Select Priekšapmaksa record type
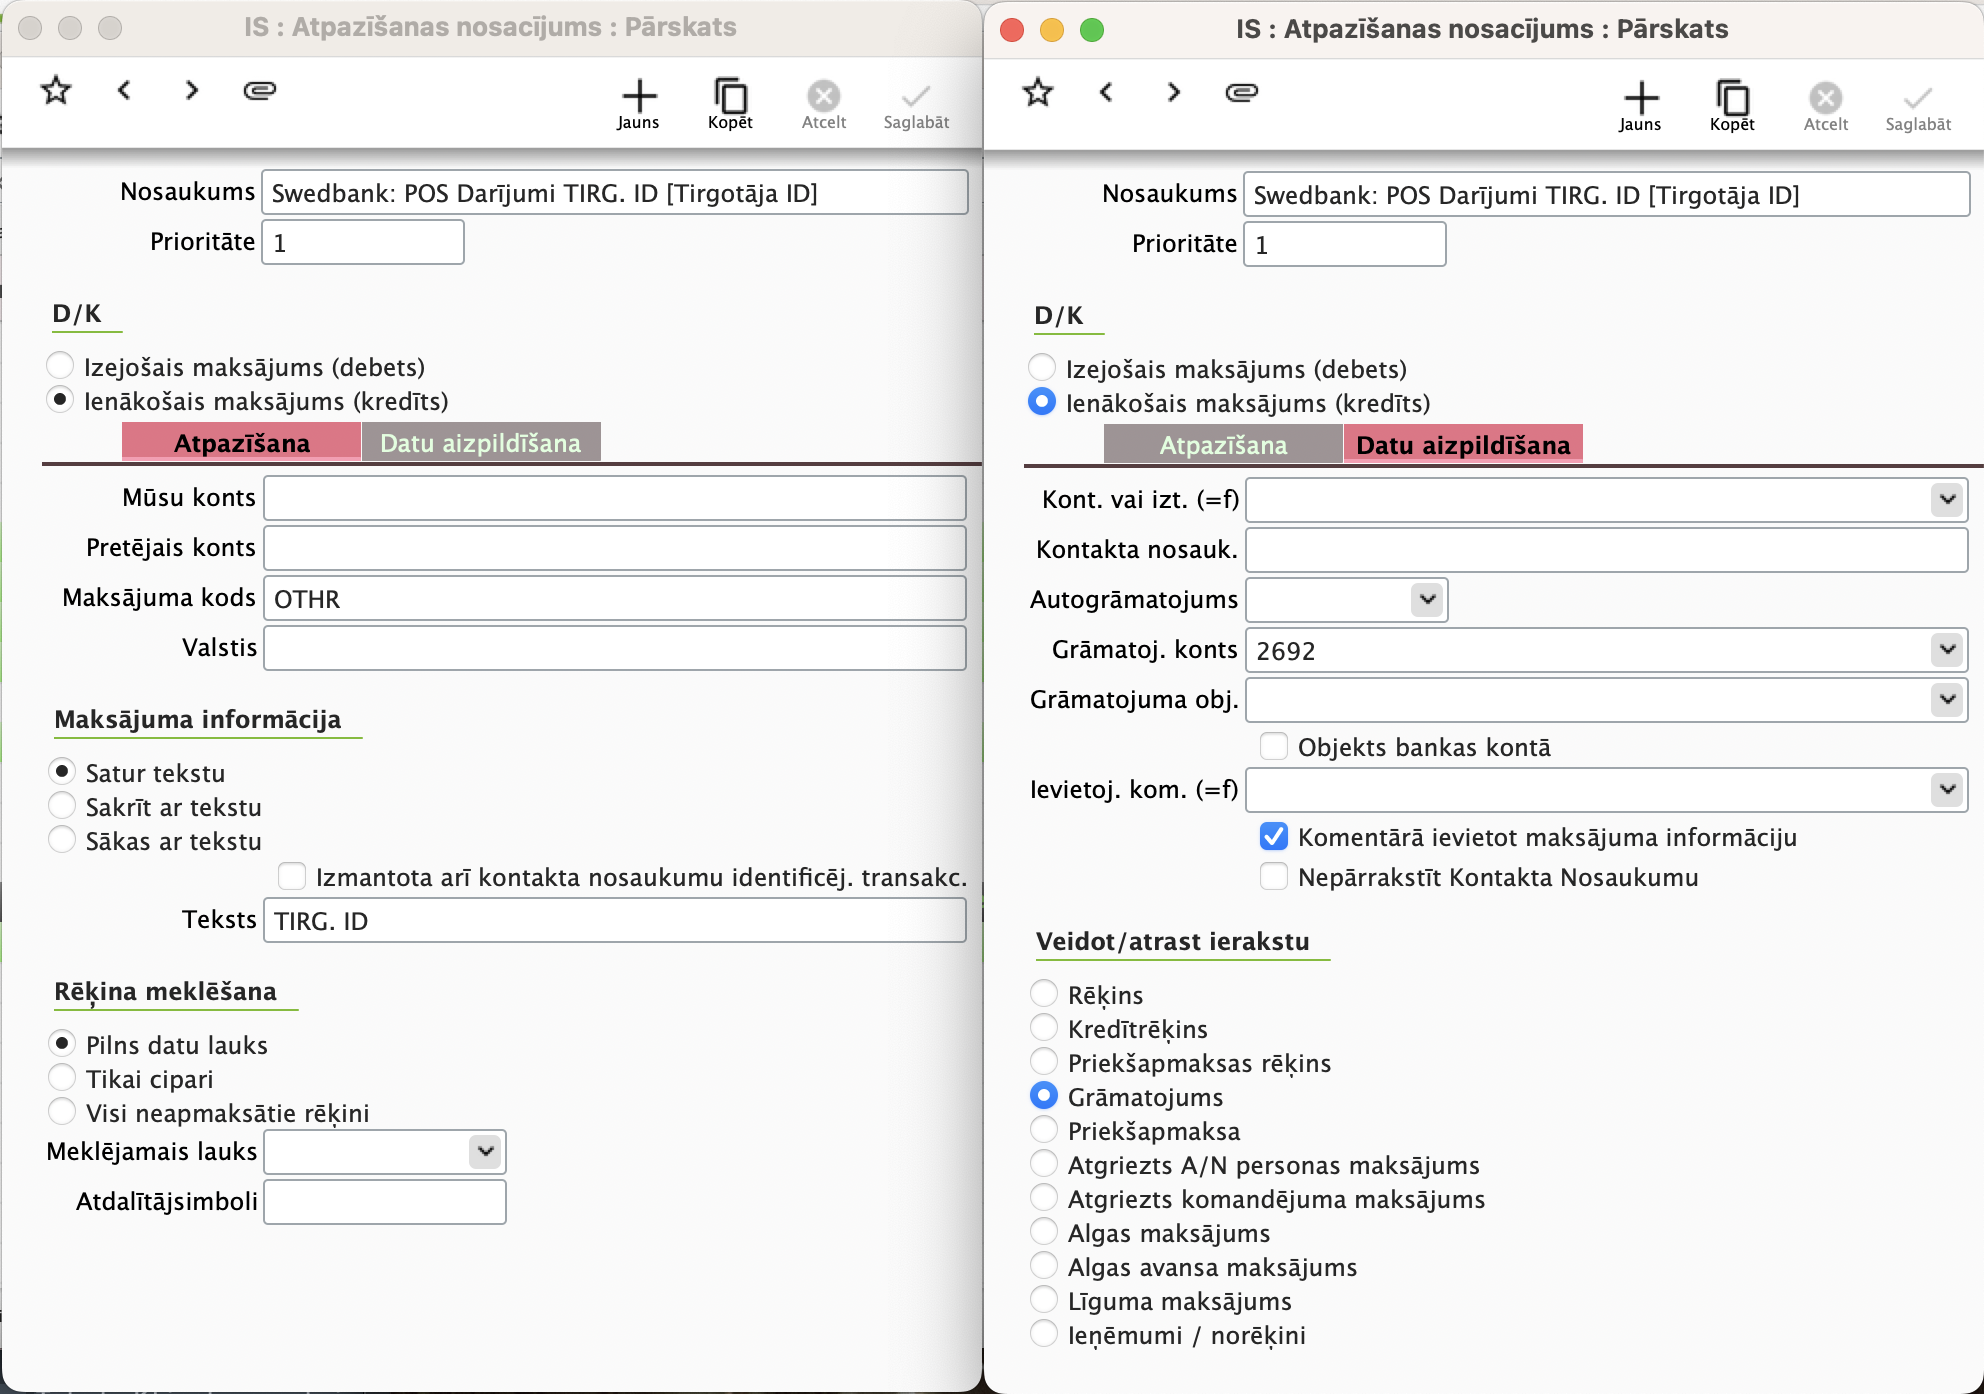Screen dimensions: 1984x1394 [1044, 1130]
